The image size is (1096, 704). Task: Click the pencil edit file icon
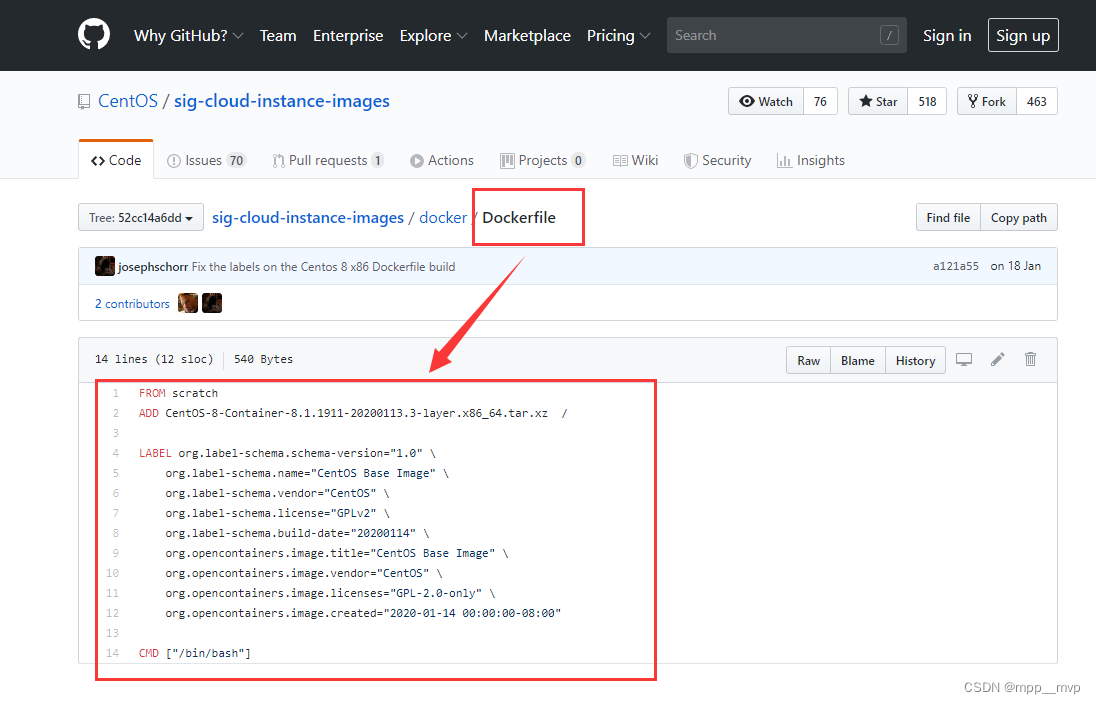point(997,359)
